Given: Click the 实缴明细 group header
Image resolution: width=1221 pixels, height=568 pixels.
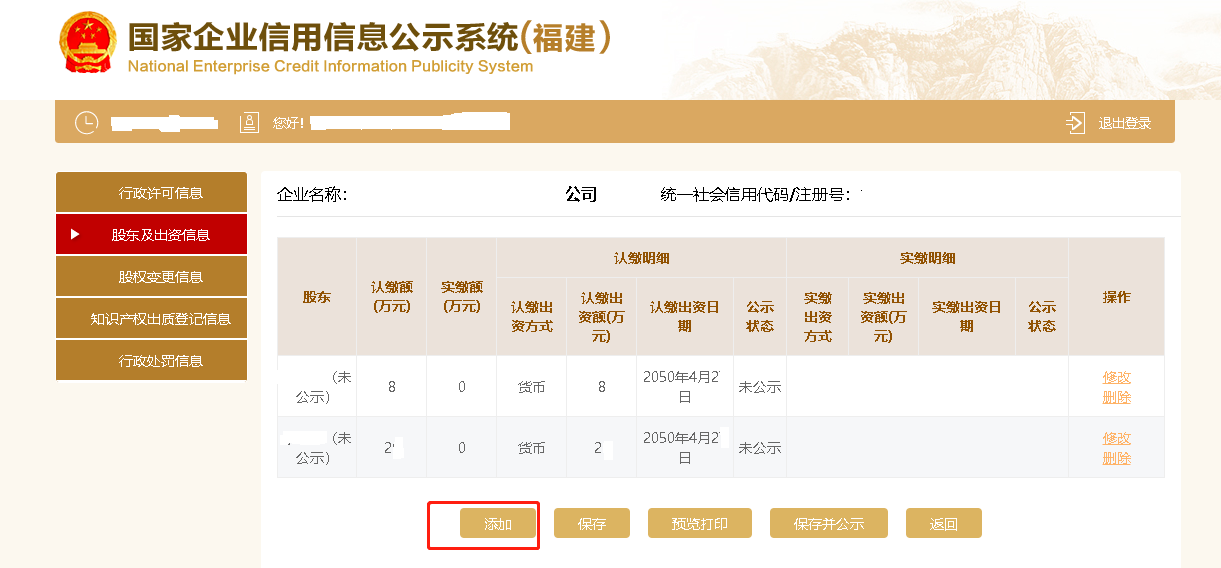Looking at the screenshot, I should tap(928, 258).
